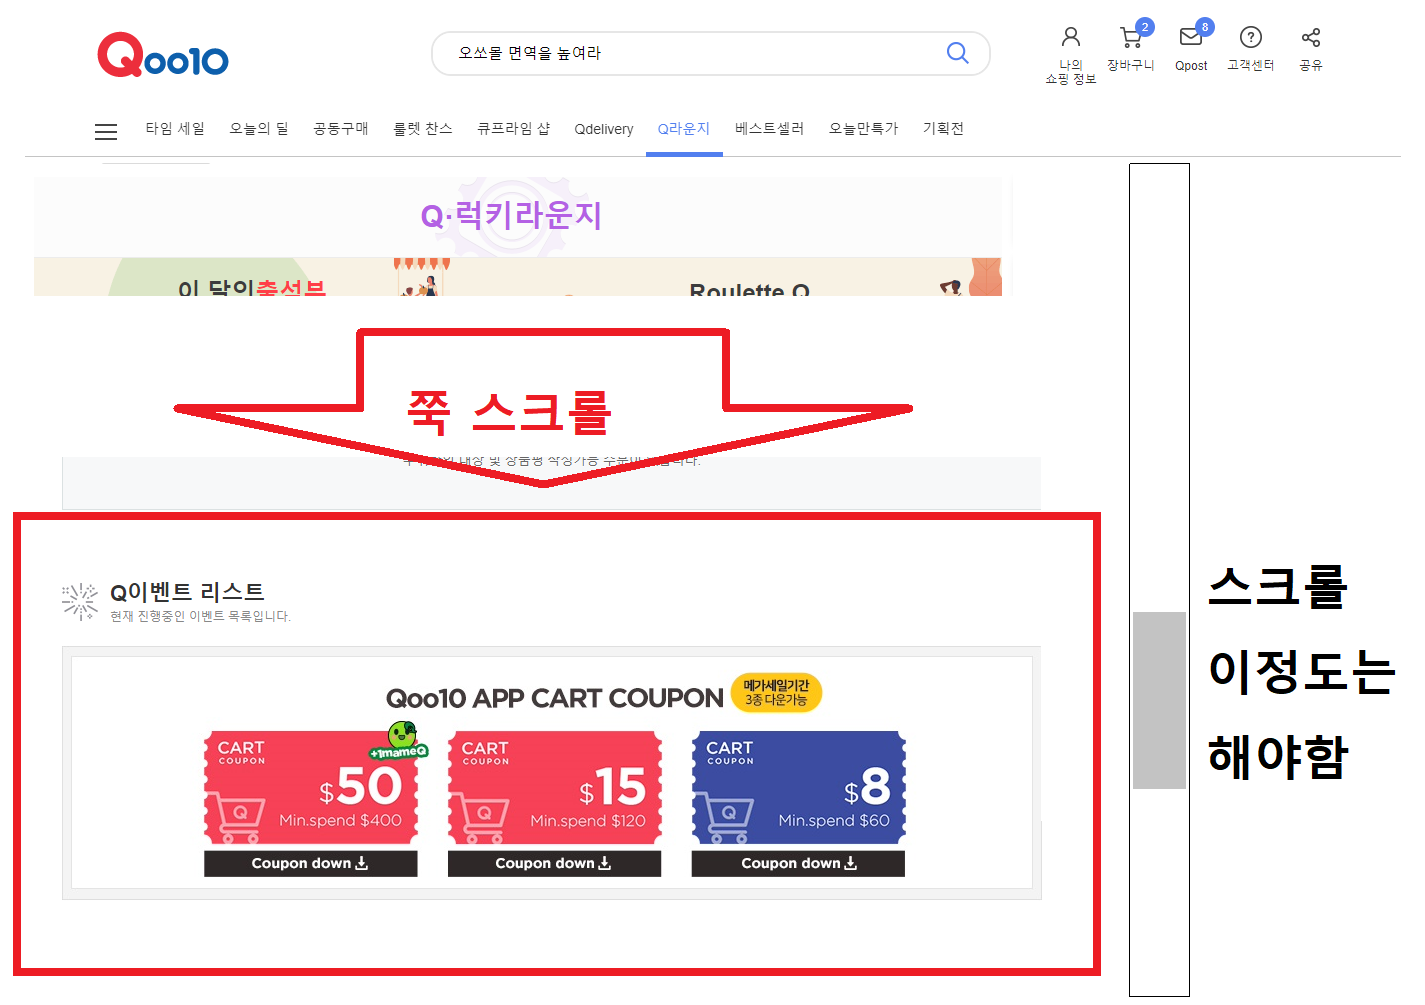The height and width of the screenshot is (1005, 1425).
Task: Open 오늘만특가 menu item
Action: click(864, 128)
